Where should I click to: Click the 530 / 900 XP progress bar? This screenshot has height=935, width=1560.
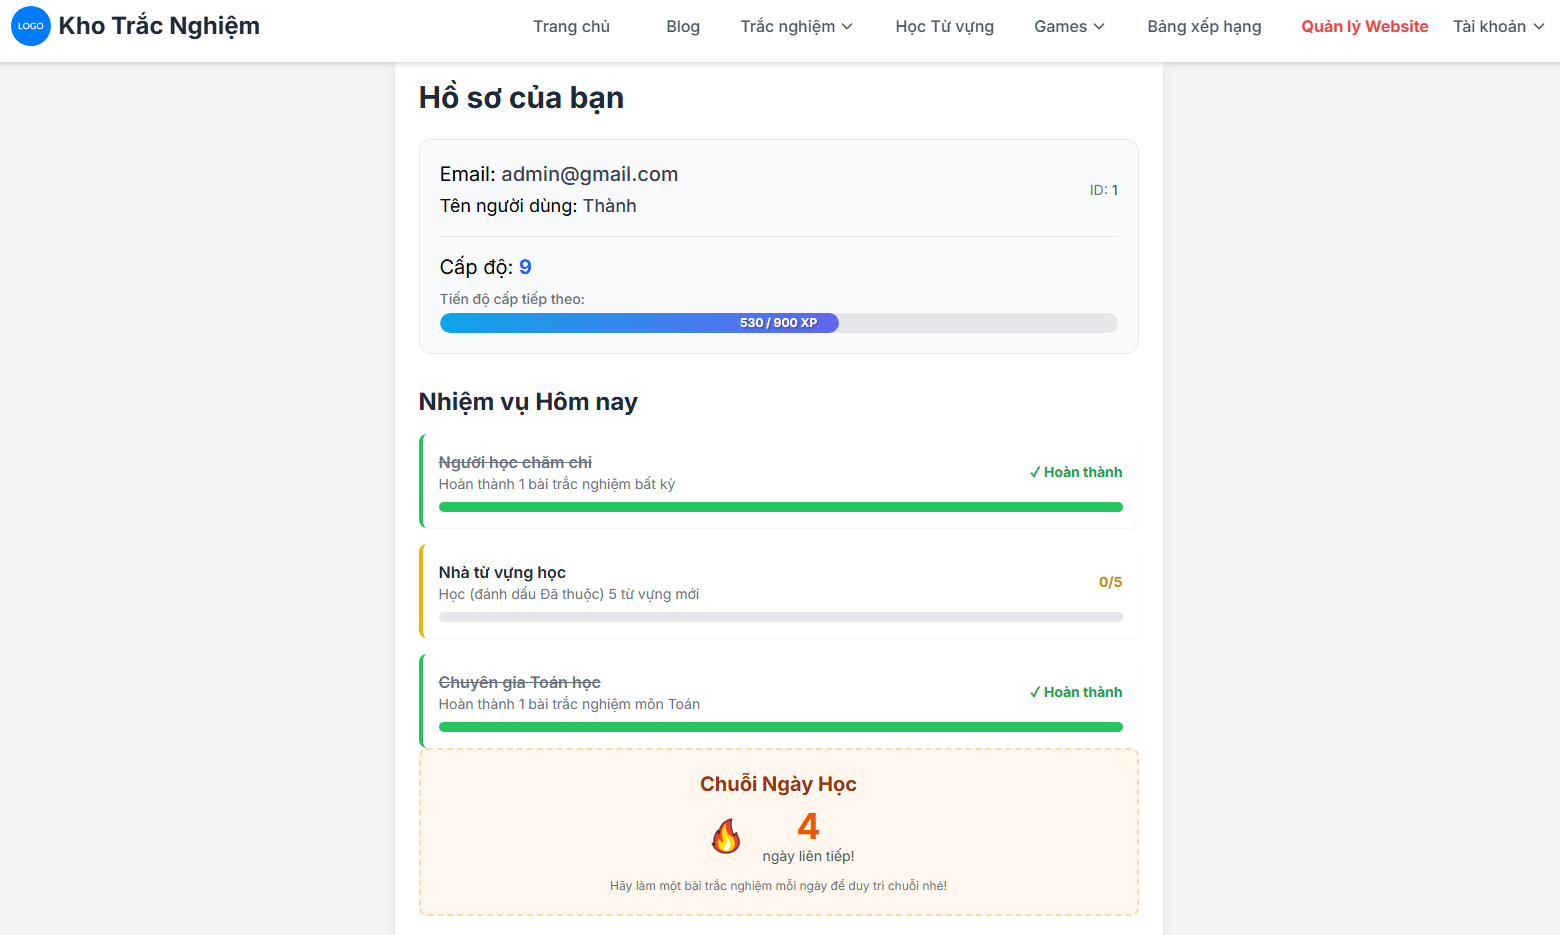click(x=778, y=323)
